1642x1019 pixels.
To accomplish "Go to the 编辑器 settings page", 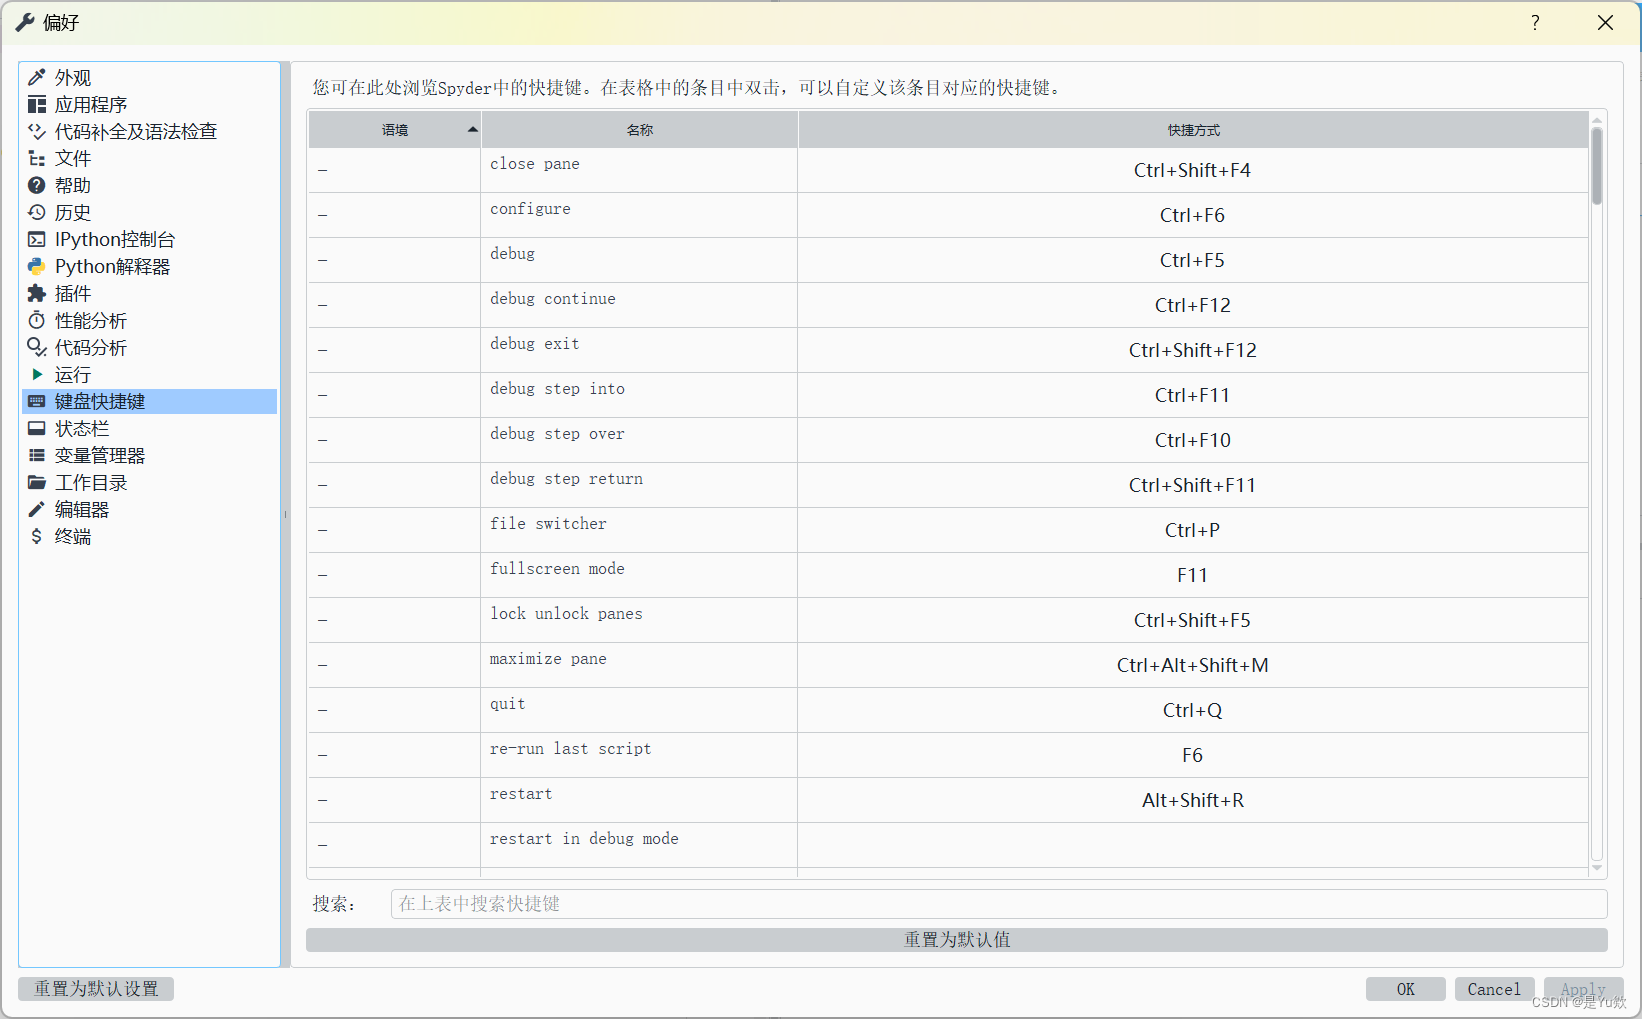I will [149, 509].
